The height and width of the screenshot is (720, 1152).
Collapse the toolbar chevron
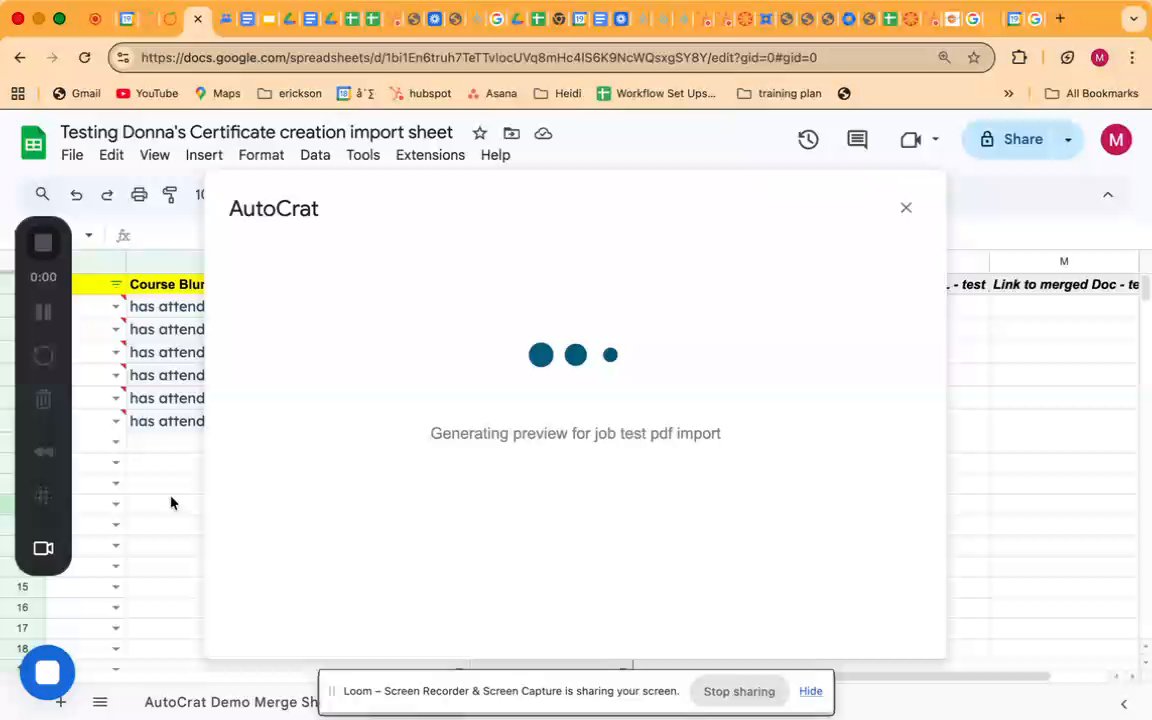tap(1108, 195)
